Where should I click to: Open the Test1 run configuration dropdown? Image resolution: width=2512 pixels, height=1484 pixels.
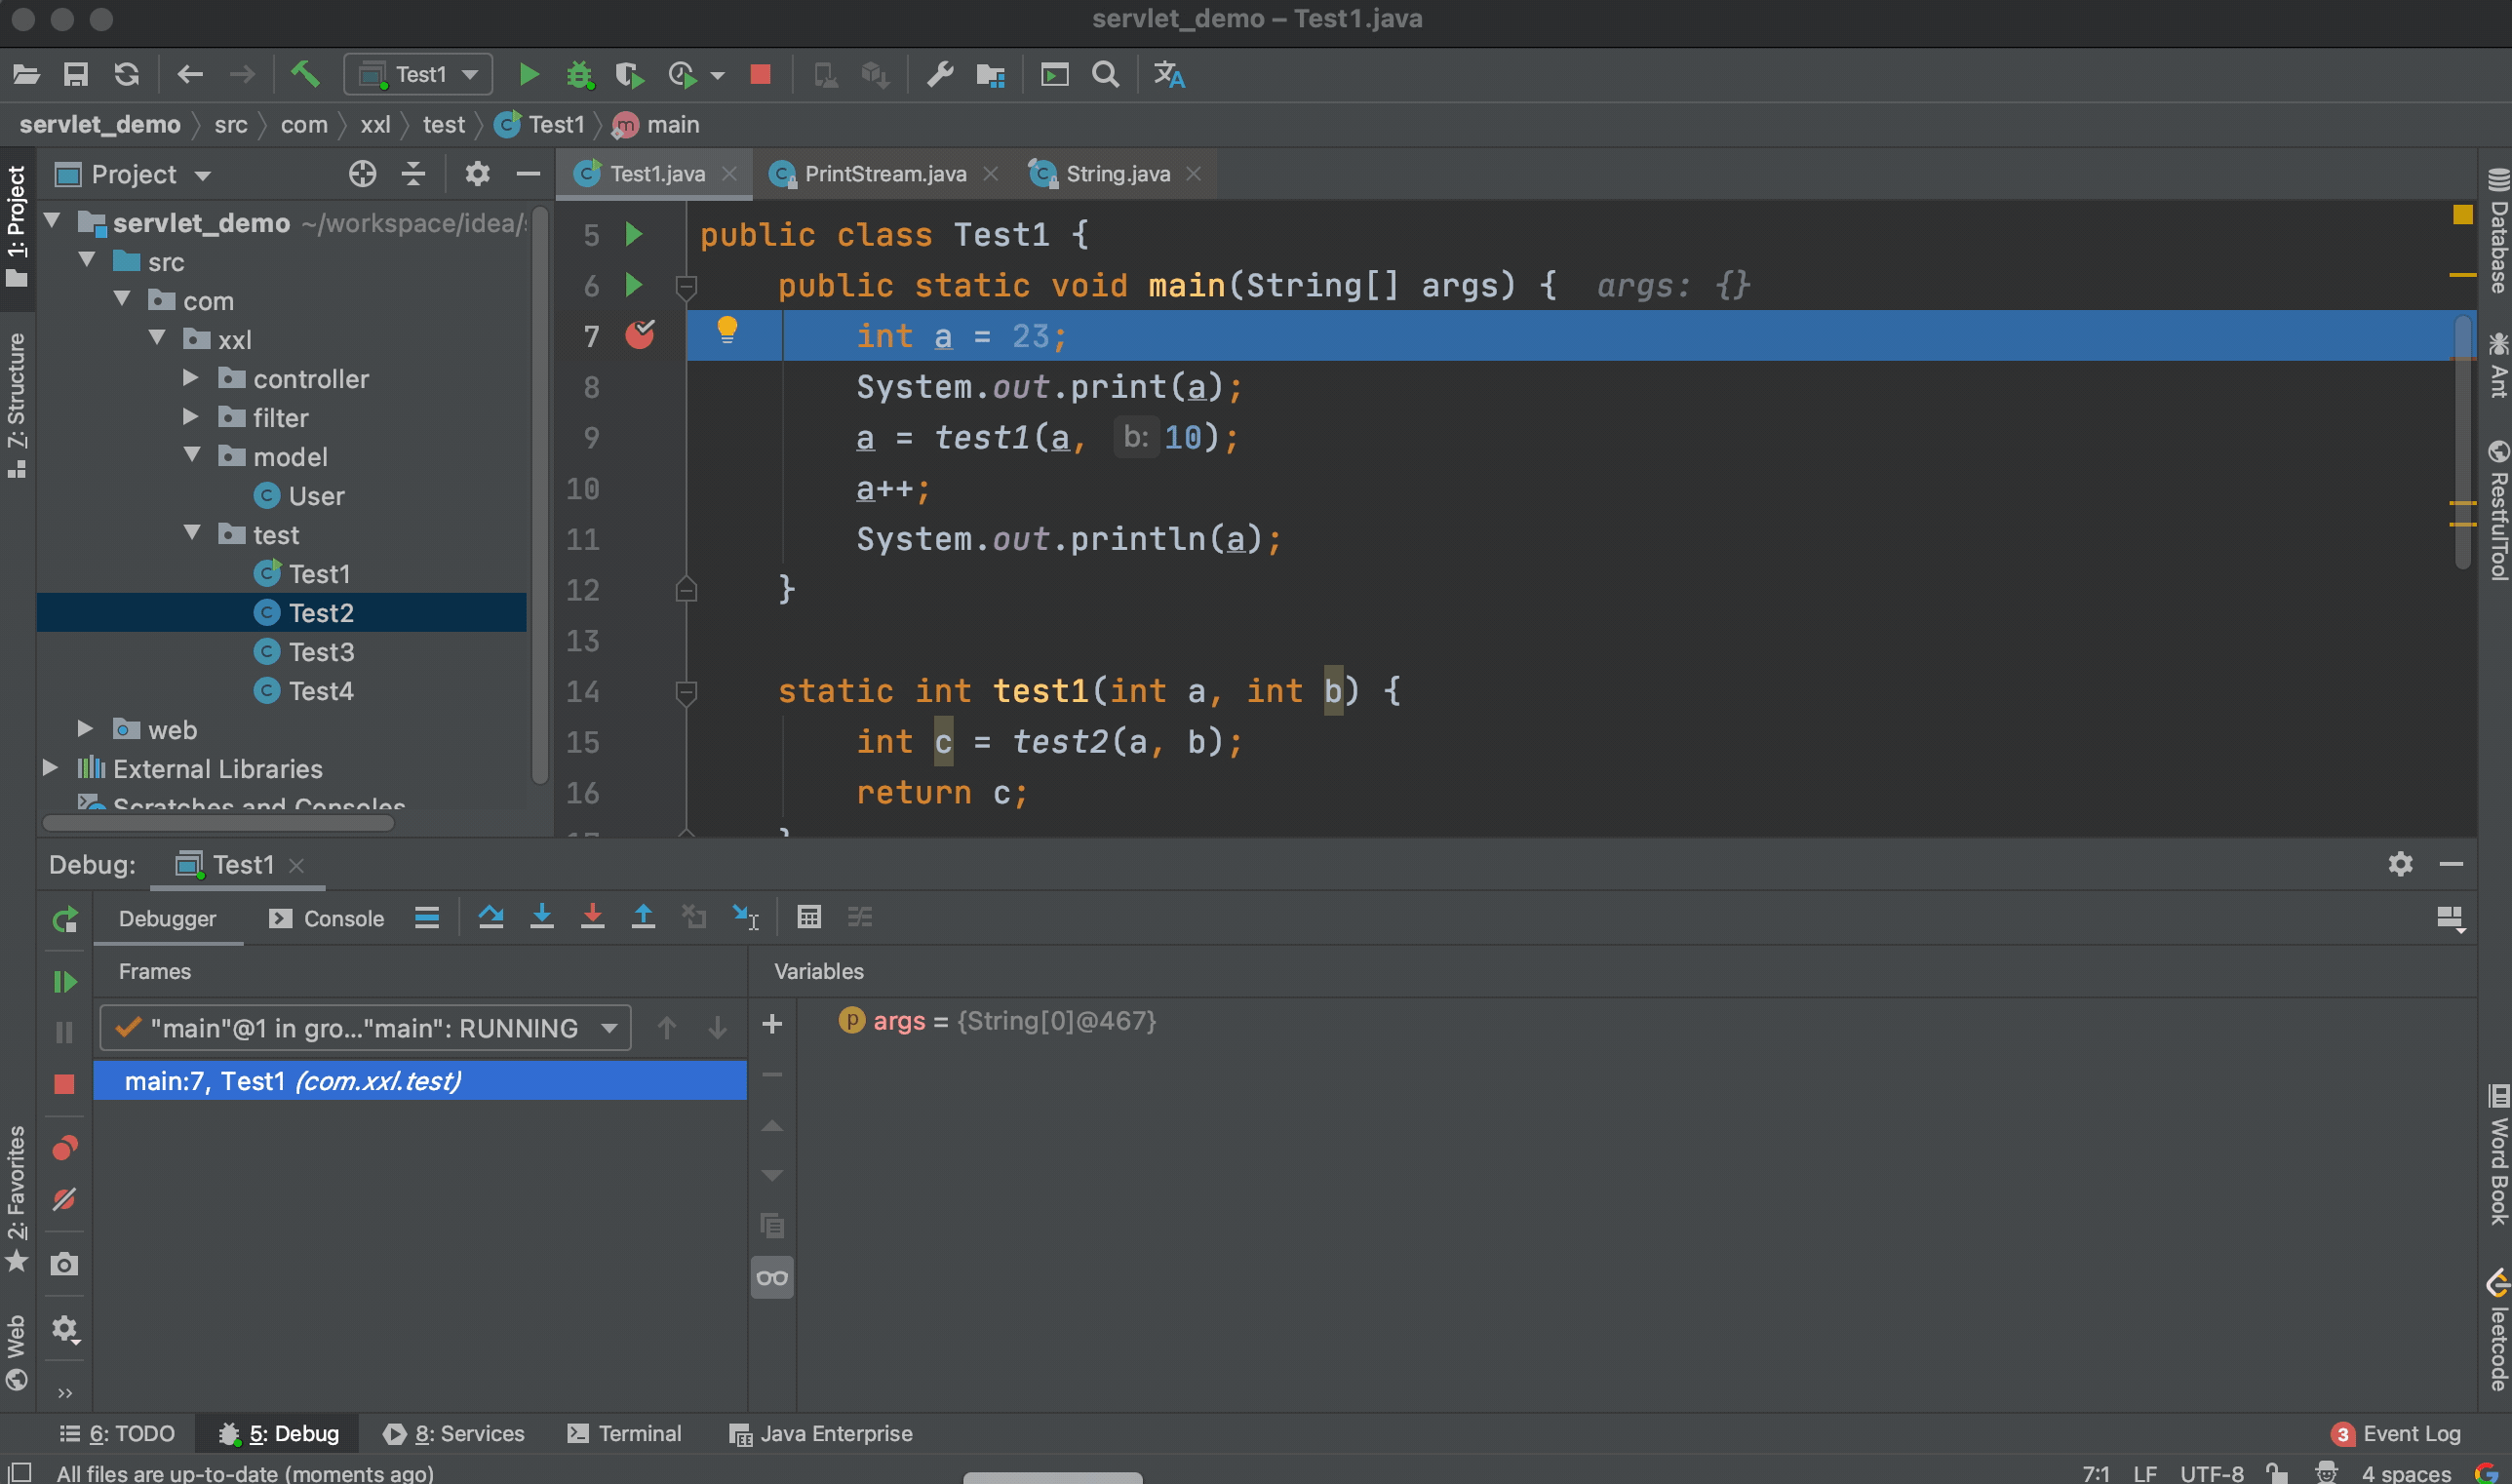(x=419, y=74)
